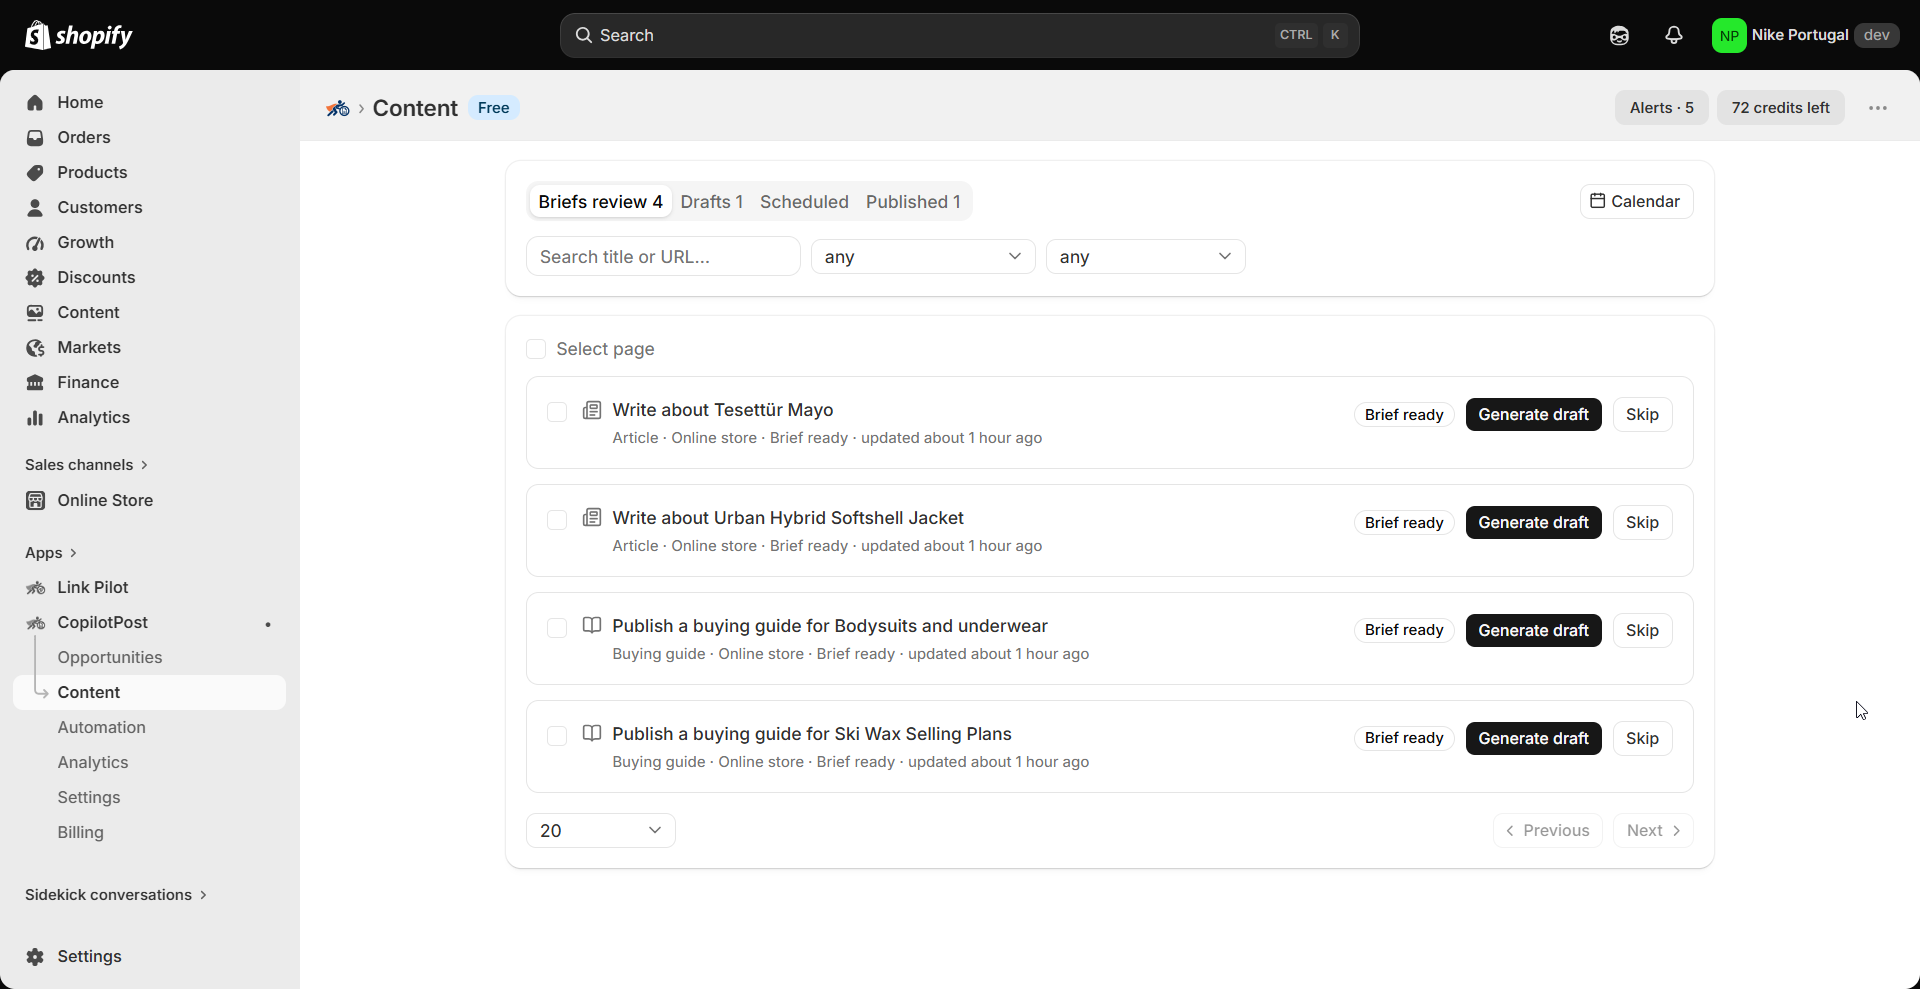
Task: Open the 20 per page dropdown
Action: pos(600,831)
